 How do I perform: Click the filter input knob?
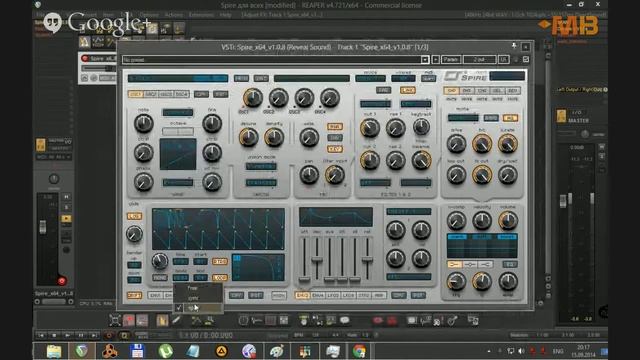334,175
